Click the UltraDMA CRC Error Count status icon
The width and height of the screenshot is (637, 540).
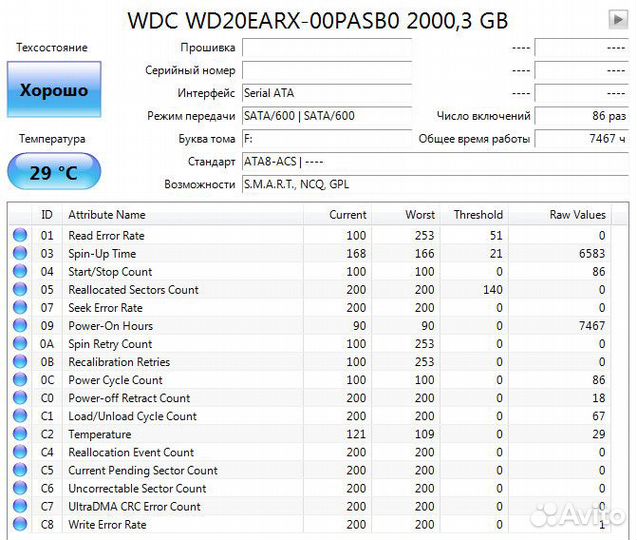tap(20, 506)
